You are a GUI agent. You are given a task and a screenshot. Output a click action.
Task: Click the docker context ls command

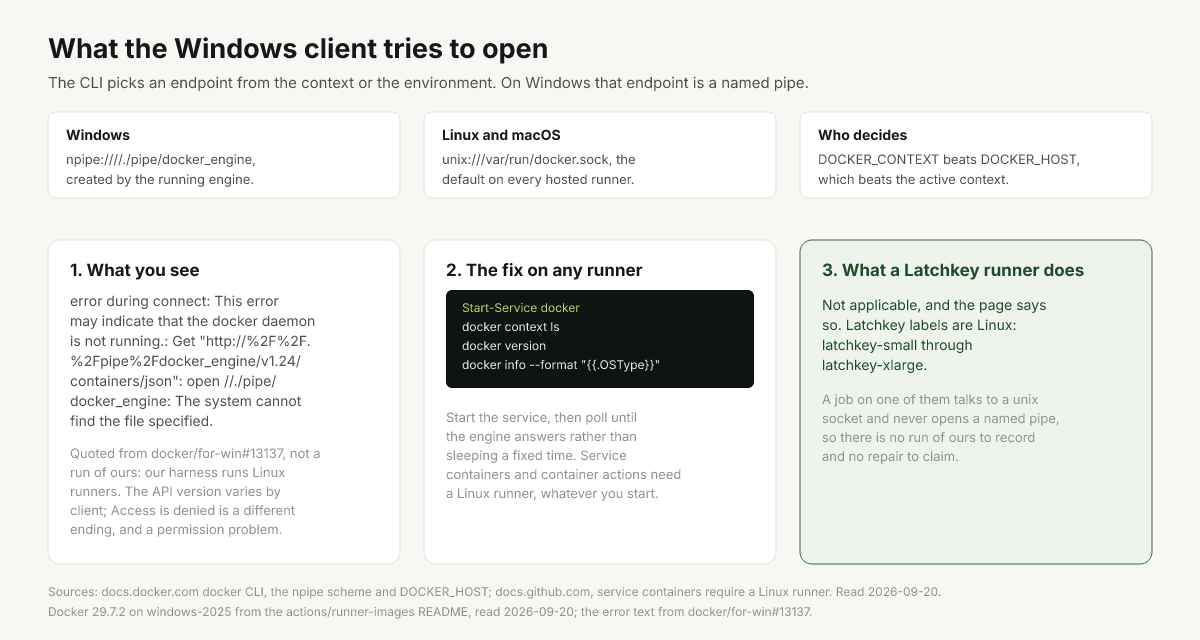pos(511,327)
